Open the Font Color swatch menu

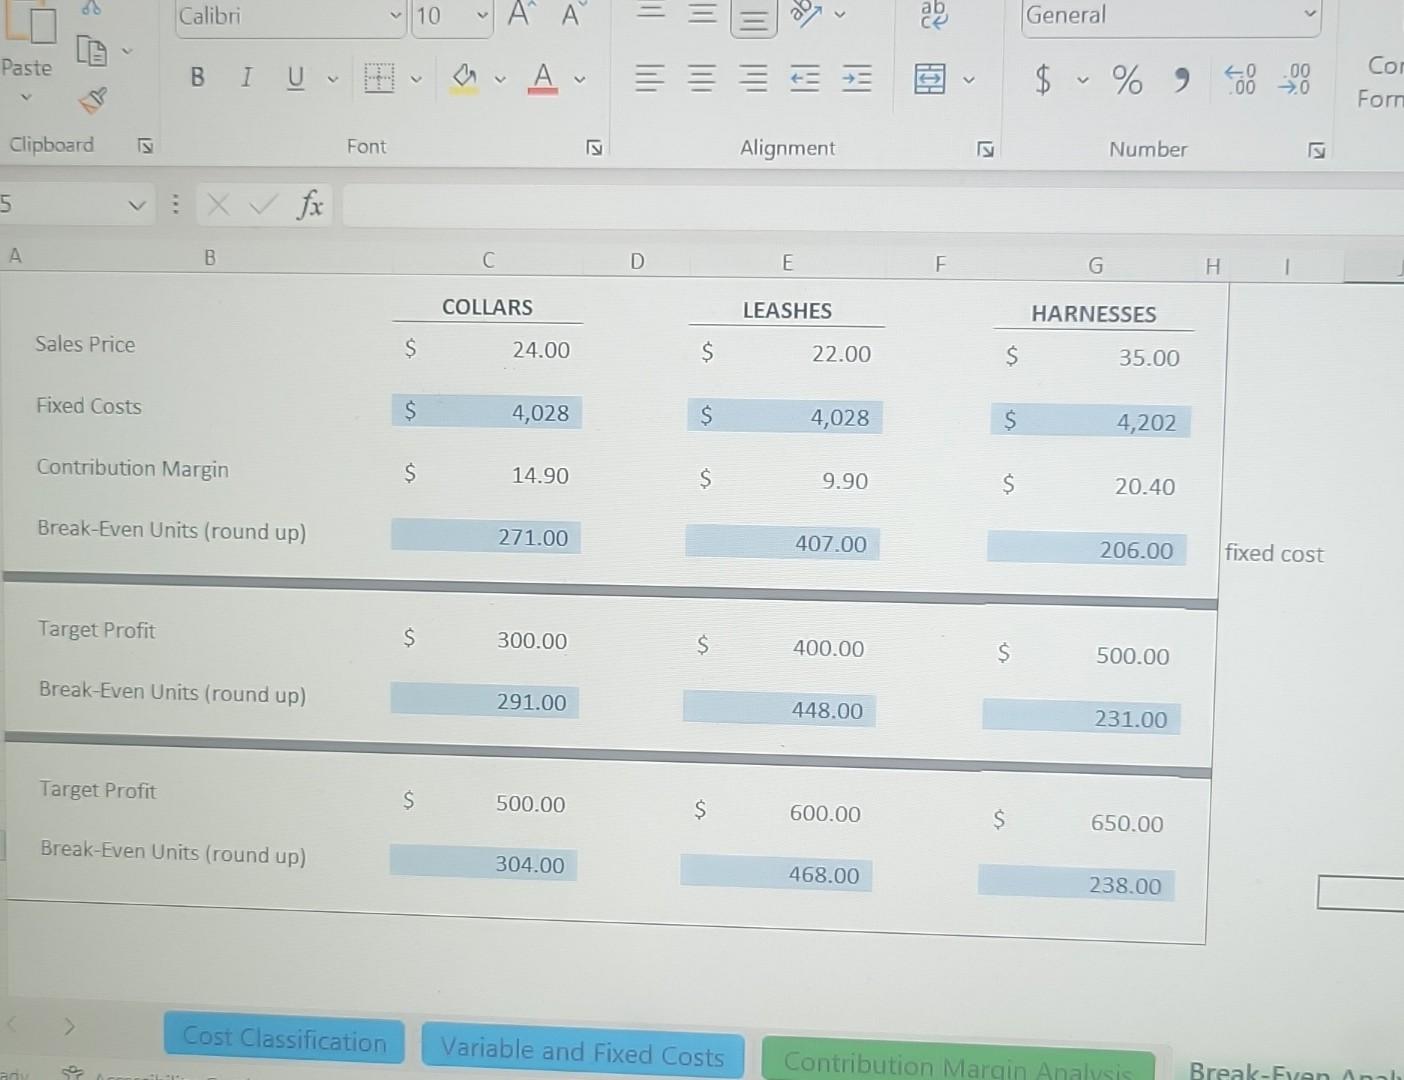[578, 79]
